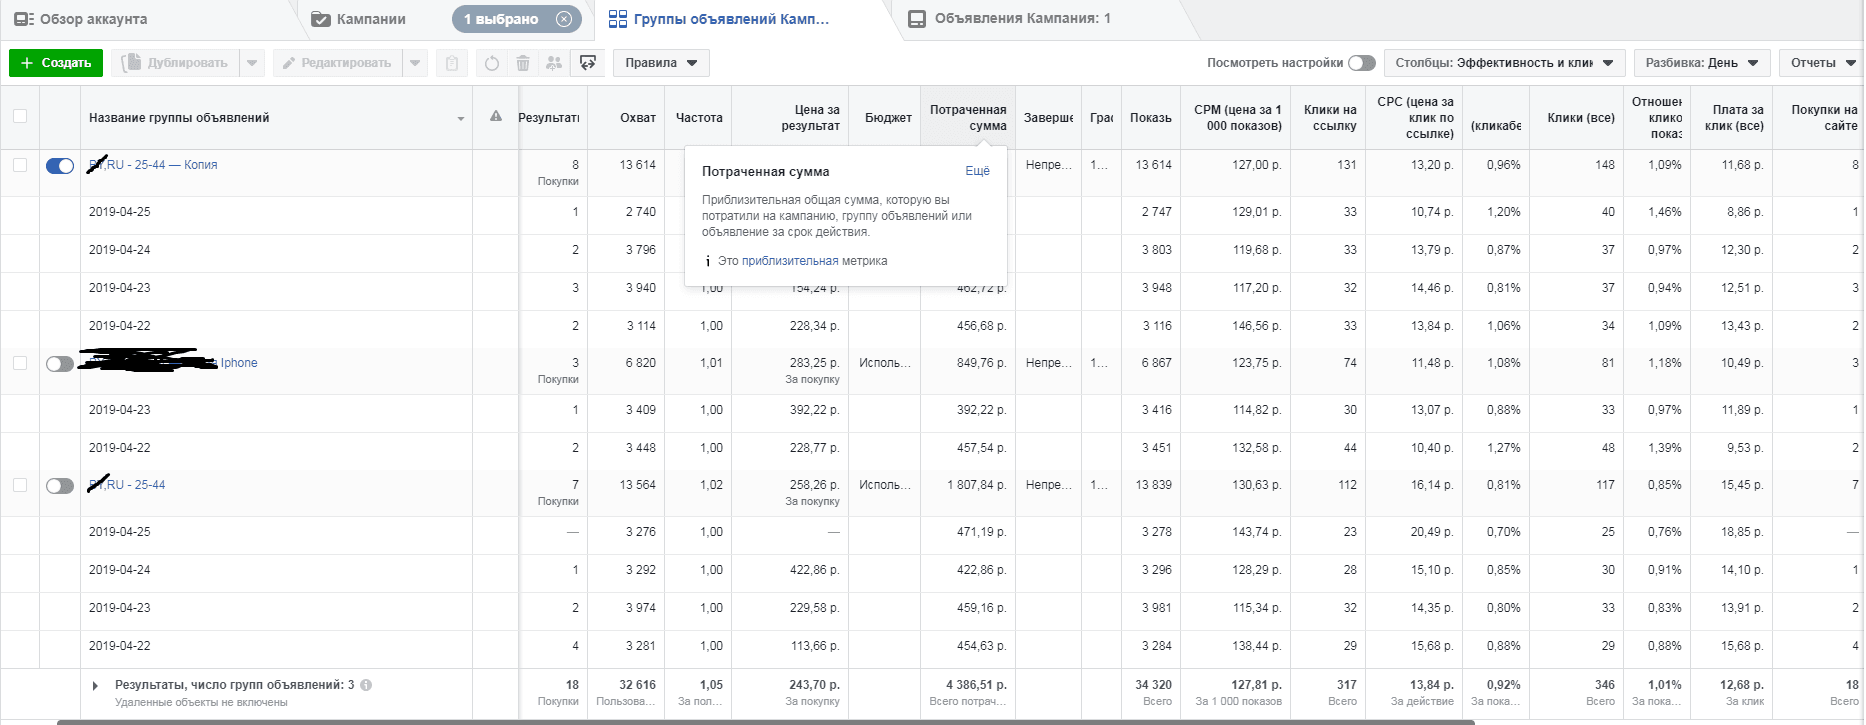
Task: Turn on the Iphone ad set toggle
Action: (x=60, y=364)
